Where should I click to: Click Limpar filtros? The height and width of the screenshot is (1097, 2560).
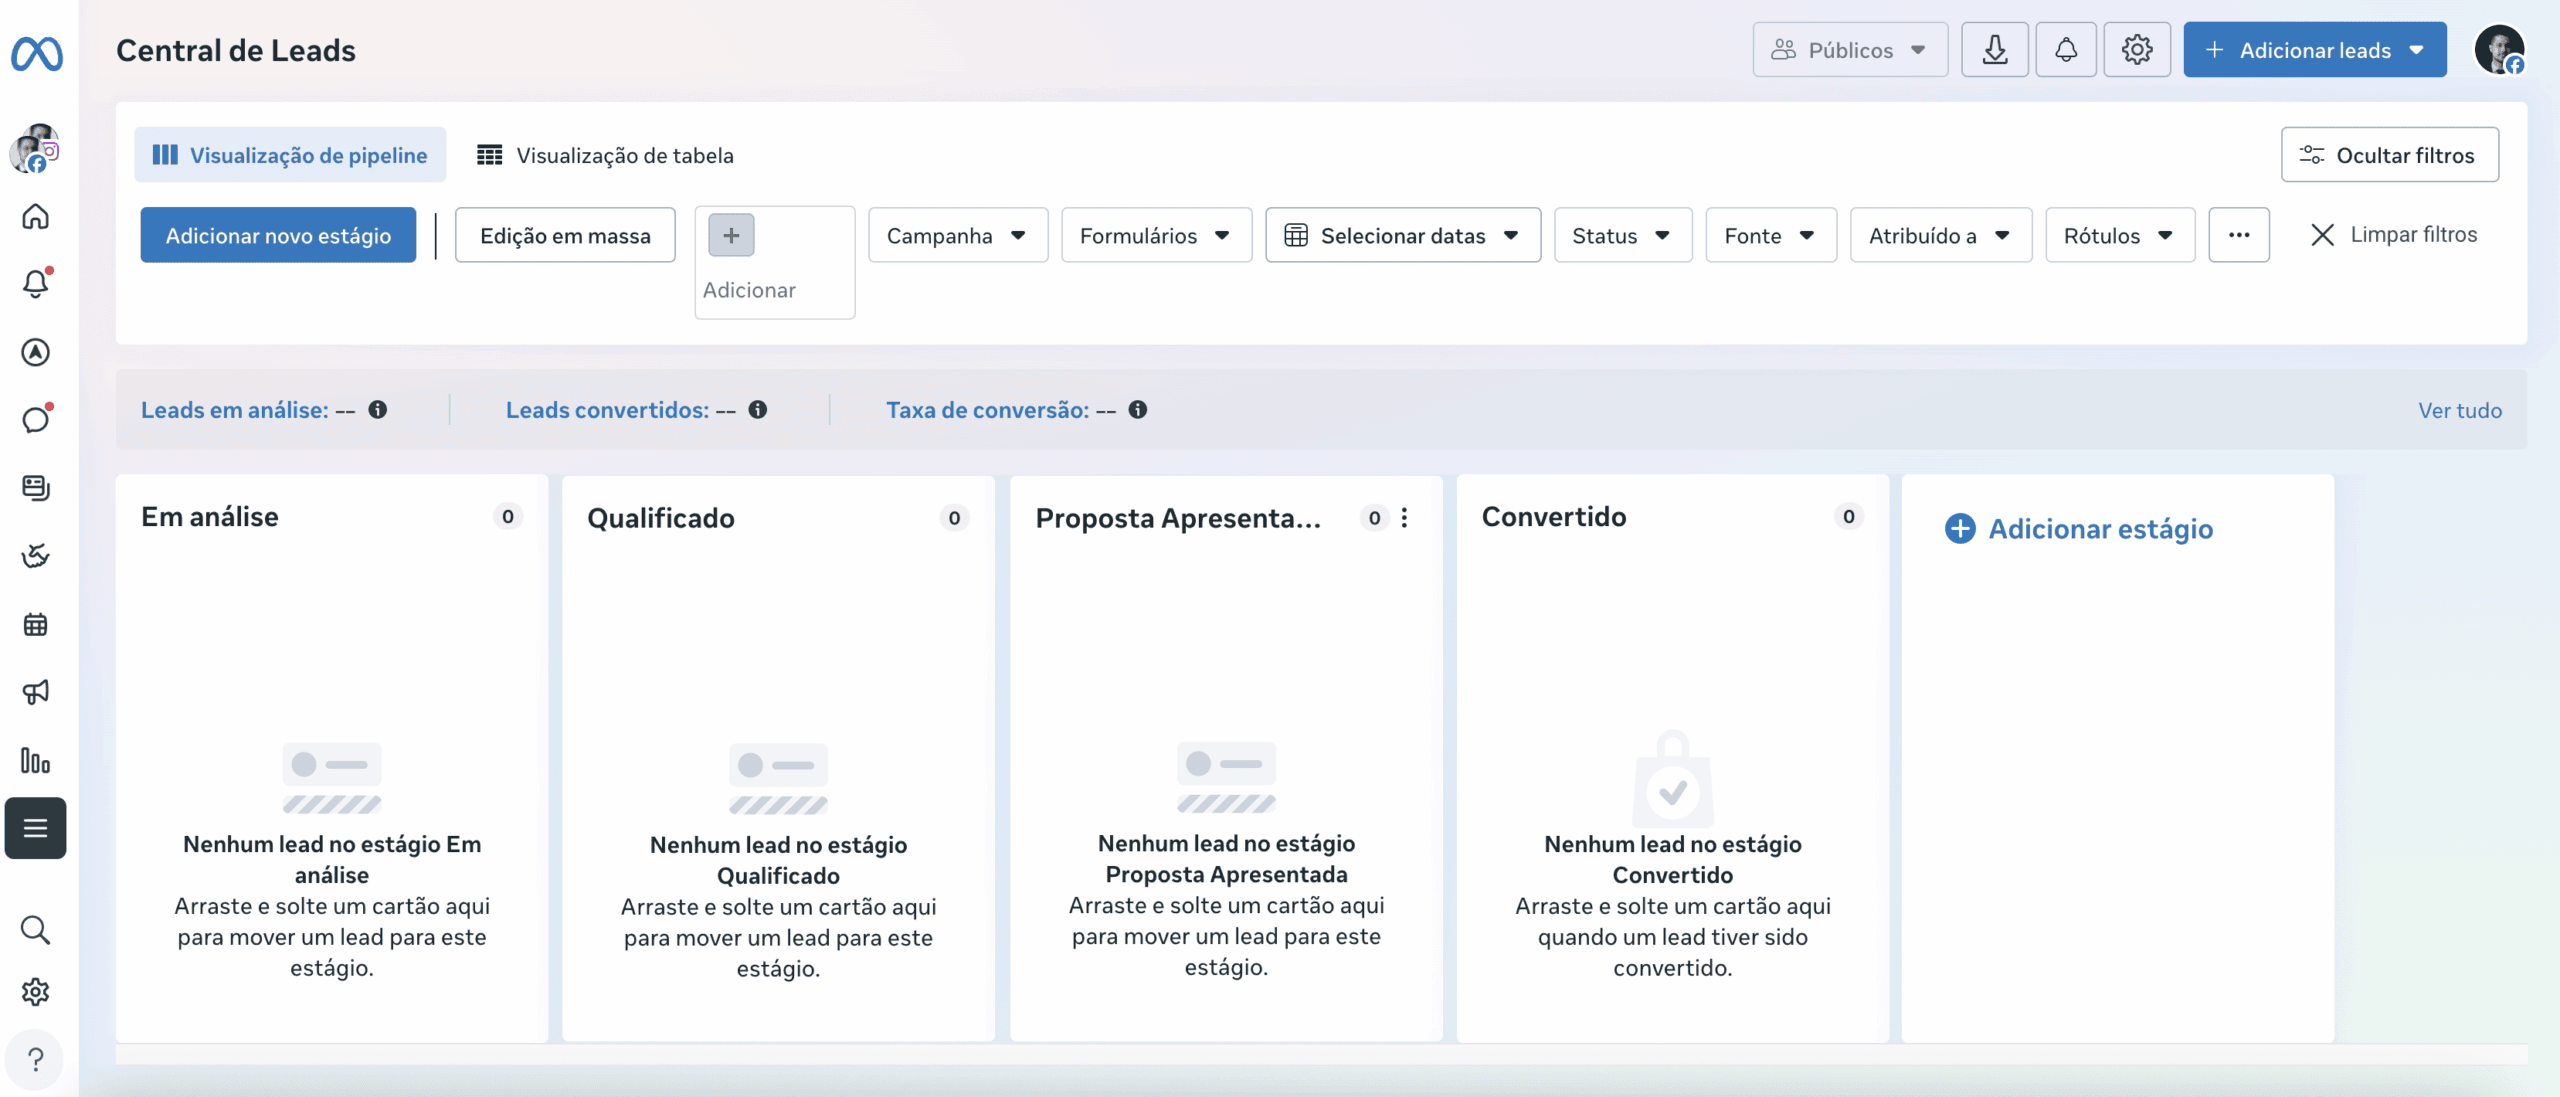pyautogui.click(x=2394, y=235)
